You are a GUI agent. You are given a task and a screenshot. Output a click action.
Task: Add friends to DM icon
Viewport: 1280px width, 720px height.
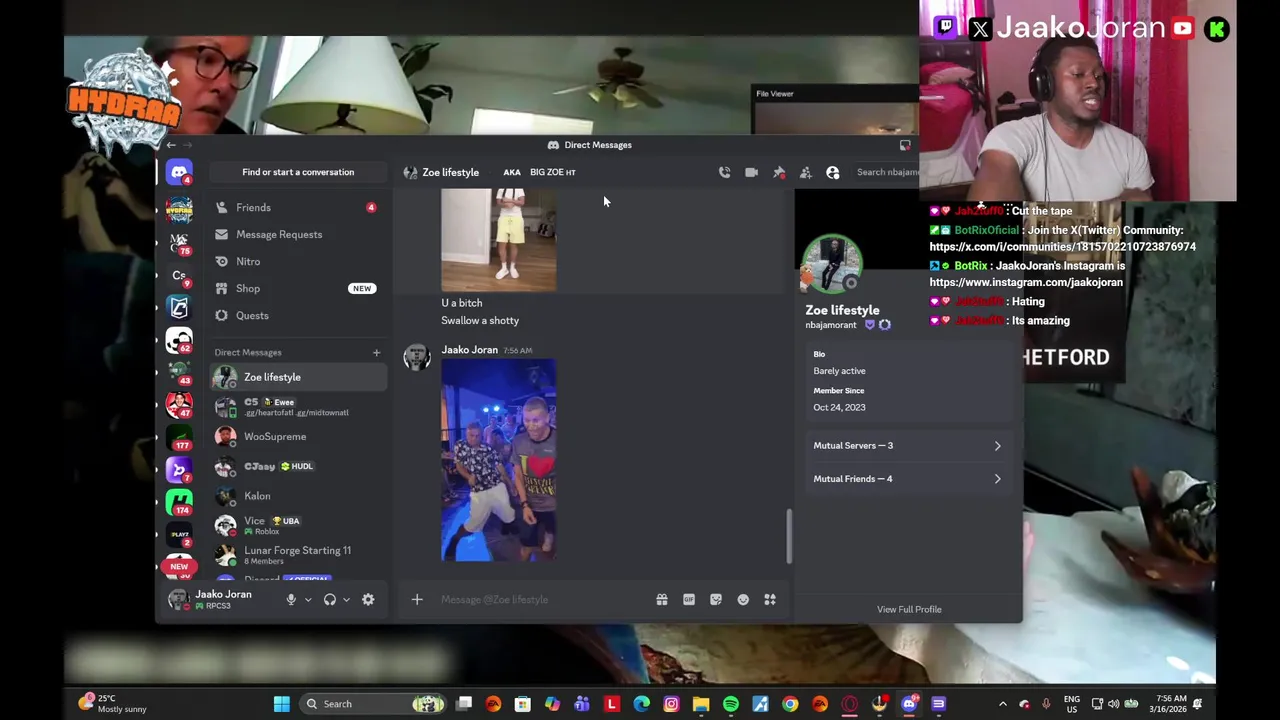coord(806,172)
